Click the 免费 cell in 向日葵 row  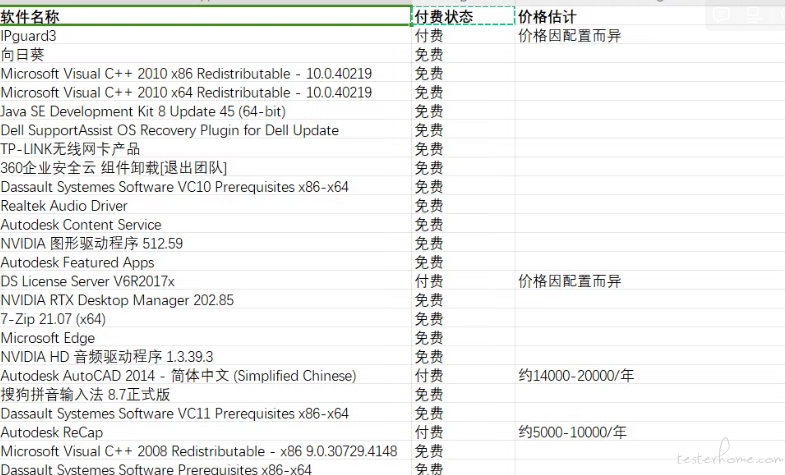point(463,54)
